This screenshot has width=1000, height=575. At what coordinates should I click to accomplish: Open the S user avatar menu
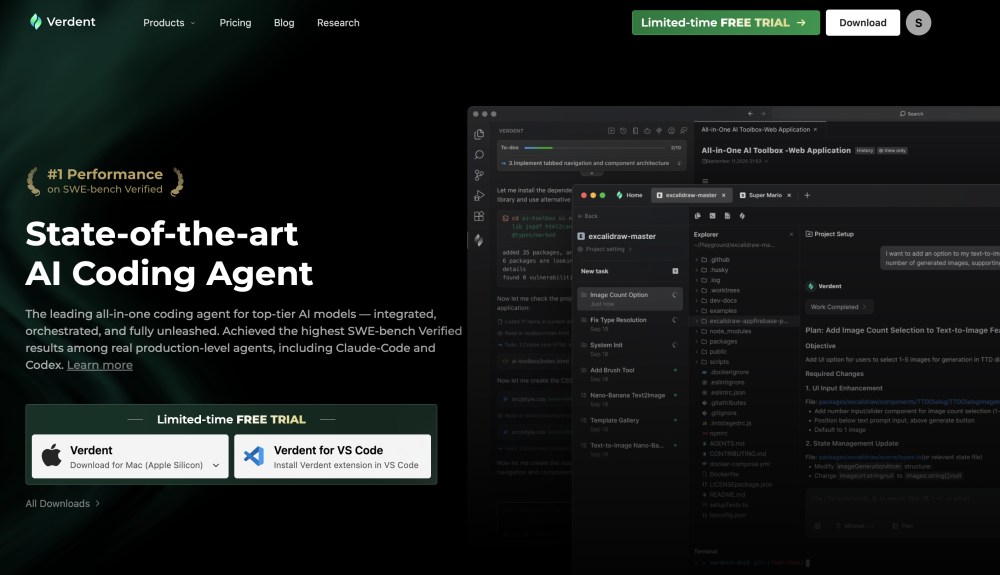coord(918,22)
